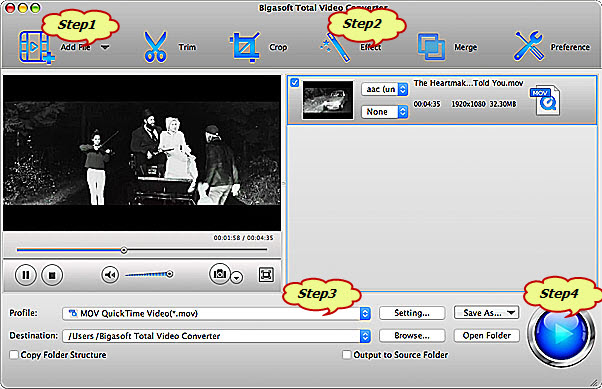Open the None subtitle dropdown
The height and width of the screenshot is (389, 602).
tap(384, 112)
